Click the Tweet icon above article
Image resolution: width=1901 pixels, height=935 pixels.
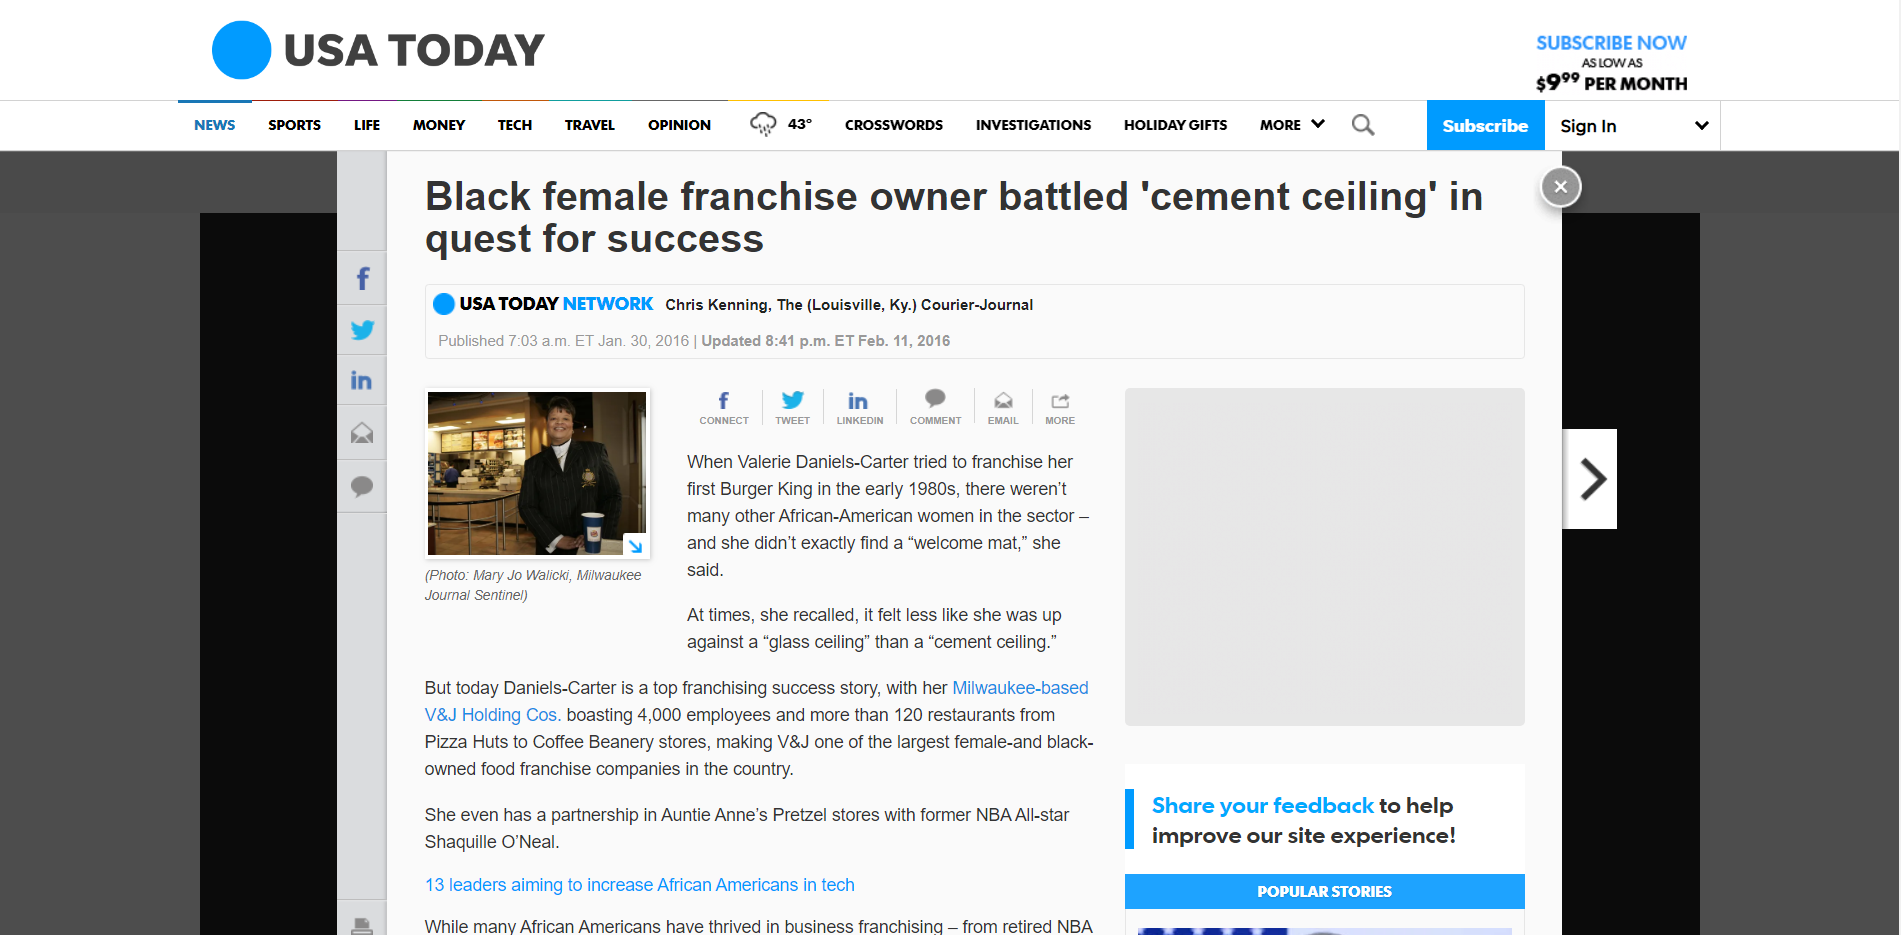pos(793,407)
